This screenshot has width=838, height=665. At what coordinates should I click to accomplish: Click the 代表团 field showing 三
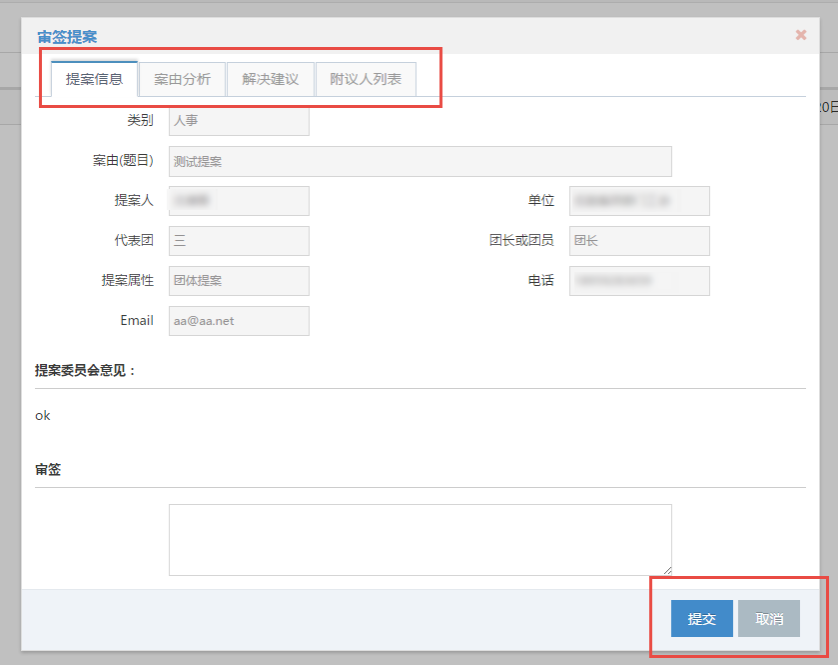(x=239, y=241)
